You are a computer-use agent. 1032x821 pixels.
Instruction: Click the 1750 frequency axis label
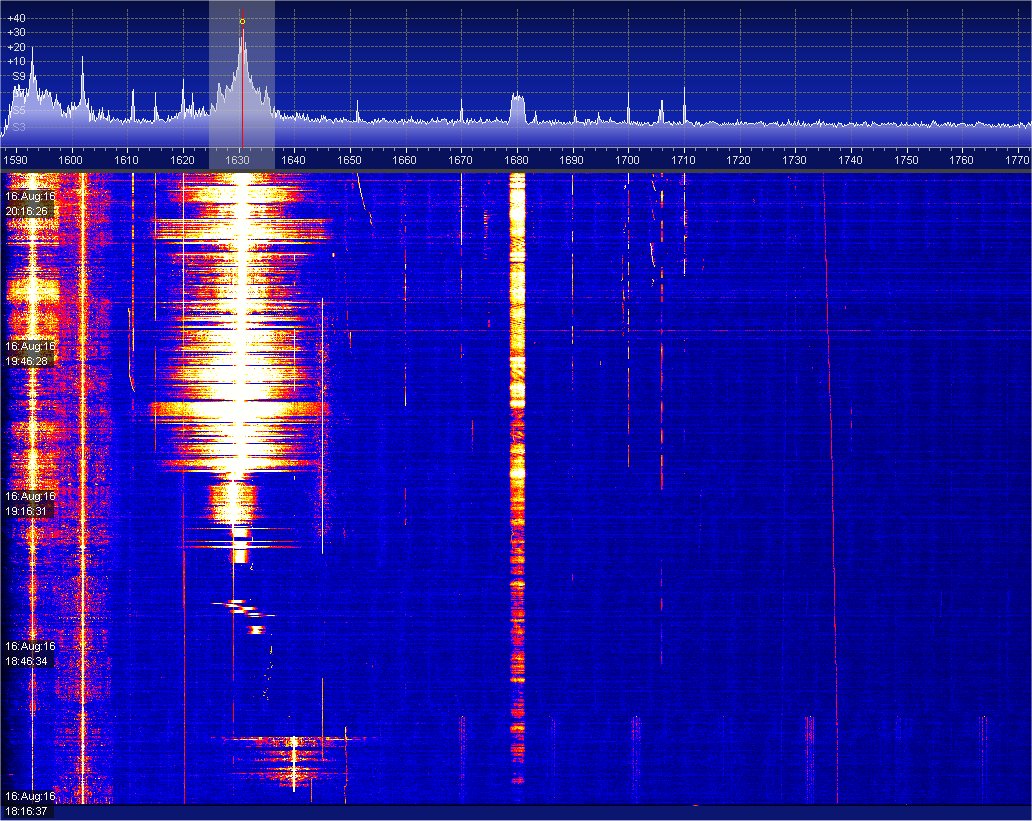coord(906,159)
